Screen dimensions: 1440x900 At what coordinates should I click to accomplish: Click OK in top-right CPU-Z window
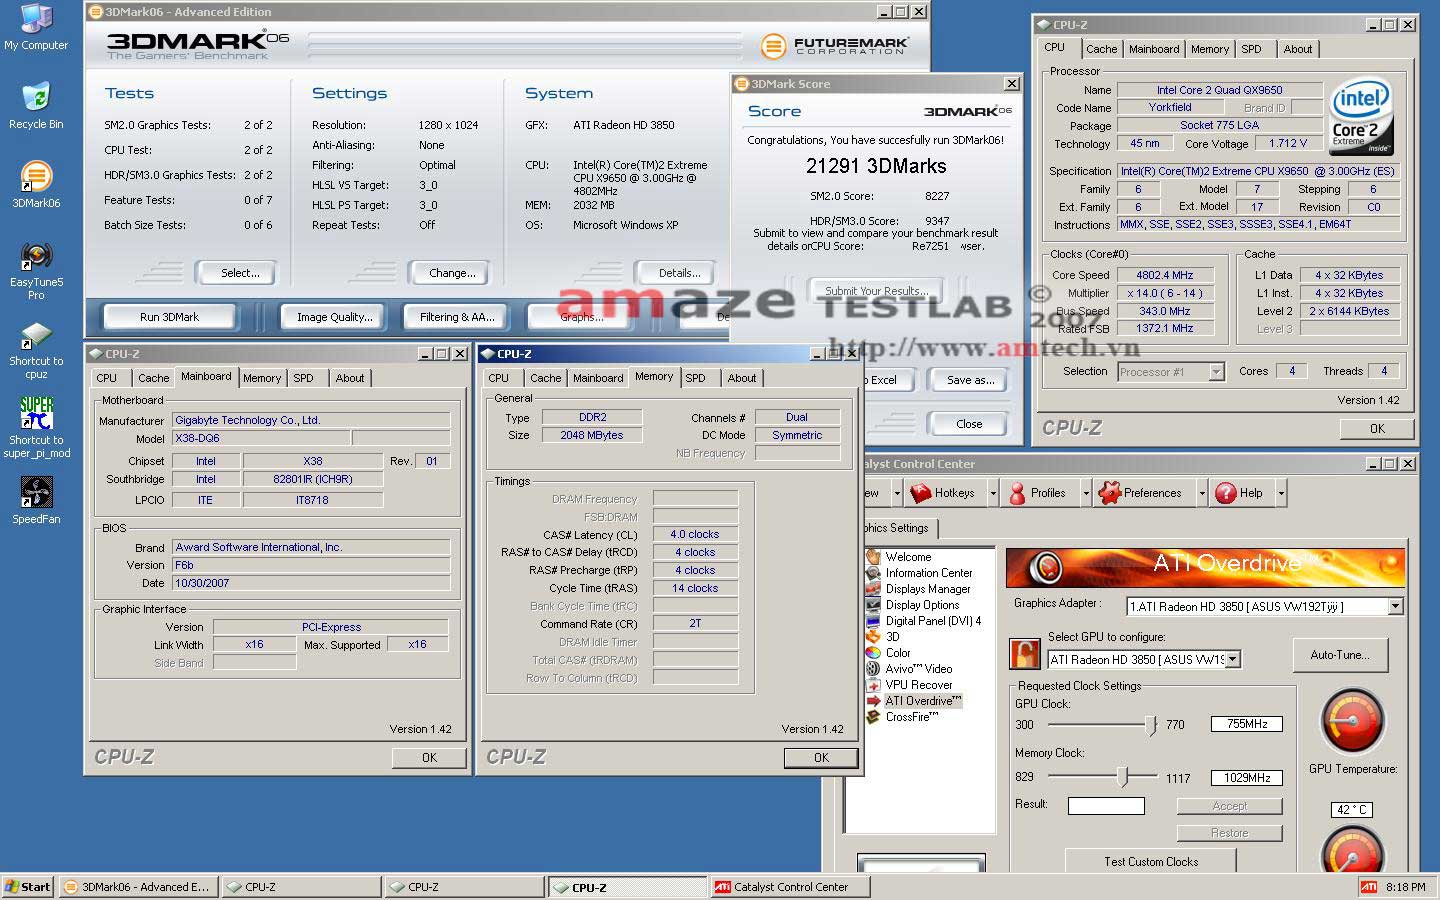(x=1377, y=429)
